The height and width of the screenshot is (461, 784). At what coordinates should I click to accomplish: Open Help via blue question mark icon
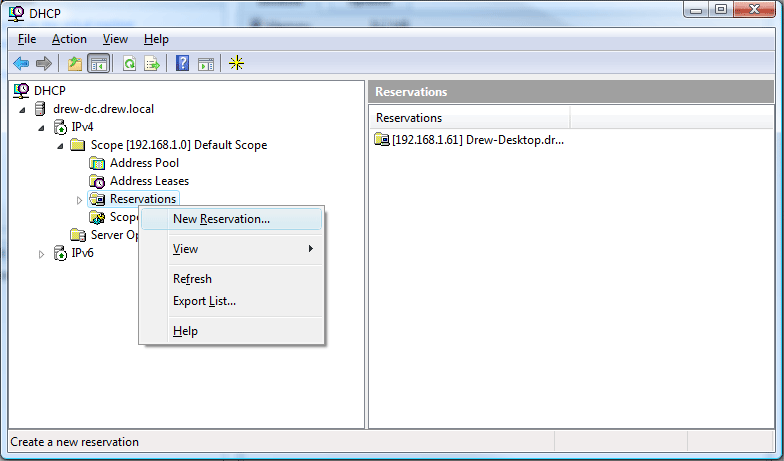[182, 64]
